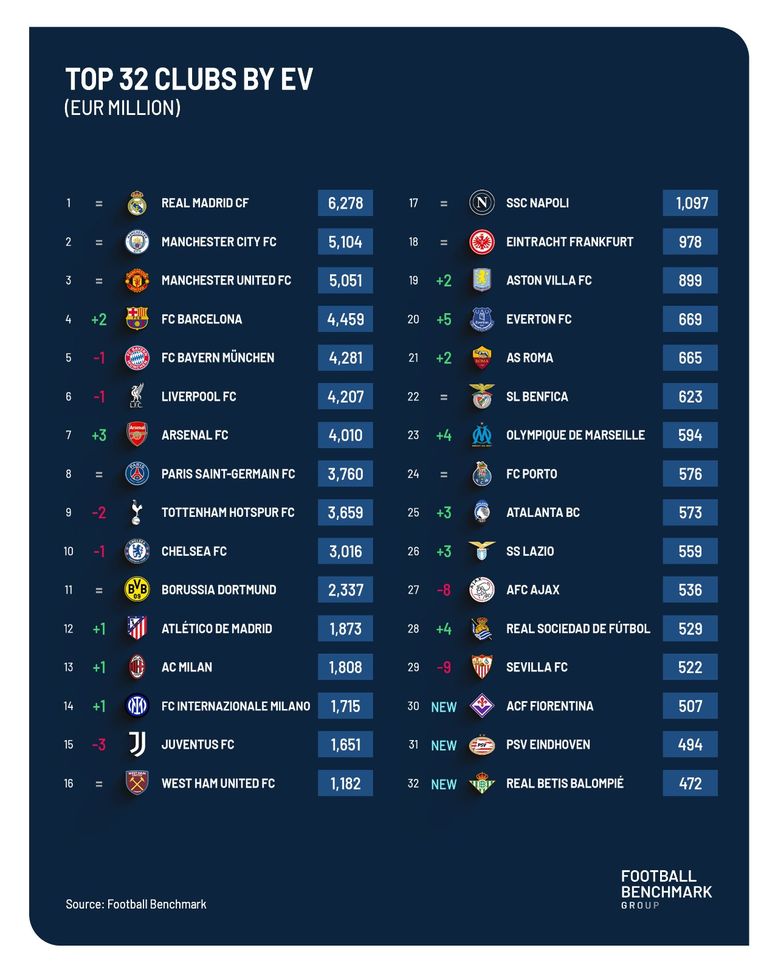Click Everton FC's 669 value box
Screen dimensions: 778x973
[690, 319]
